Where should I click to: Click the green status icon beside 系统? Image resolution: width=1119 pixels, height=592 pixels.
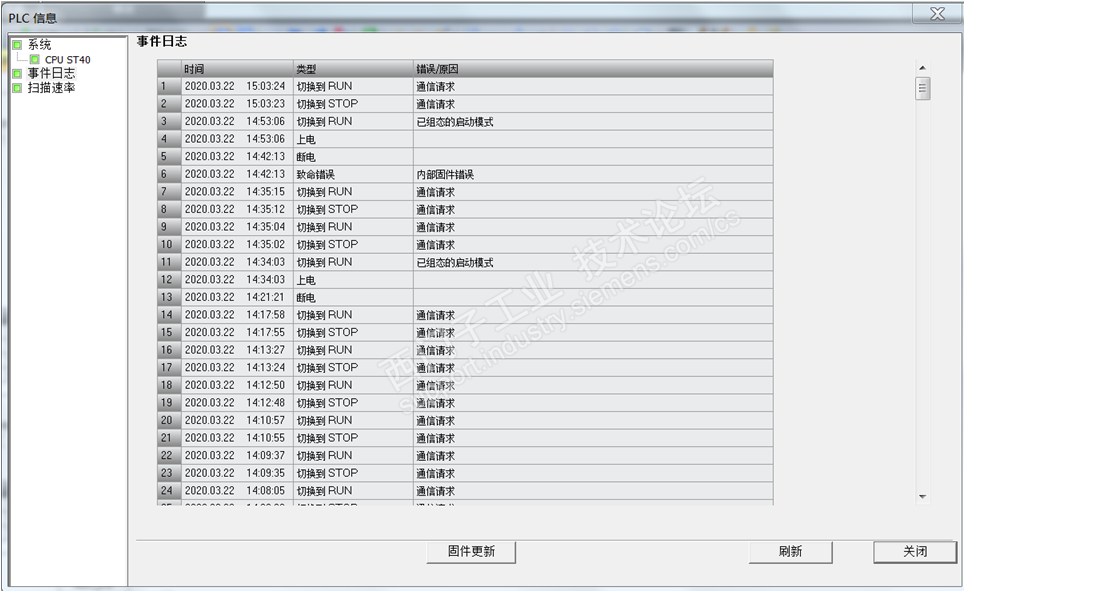[17, 45]
